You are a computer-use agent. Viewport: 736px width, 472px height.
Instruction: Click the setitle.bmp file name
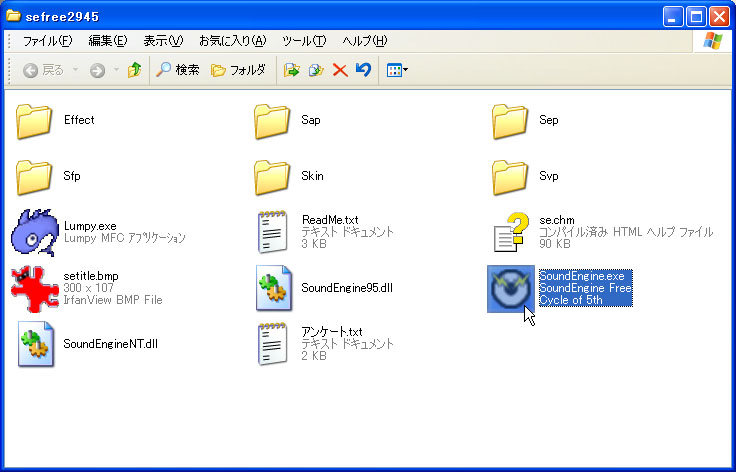click(91, 276)
